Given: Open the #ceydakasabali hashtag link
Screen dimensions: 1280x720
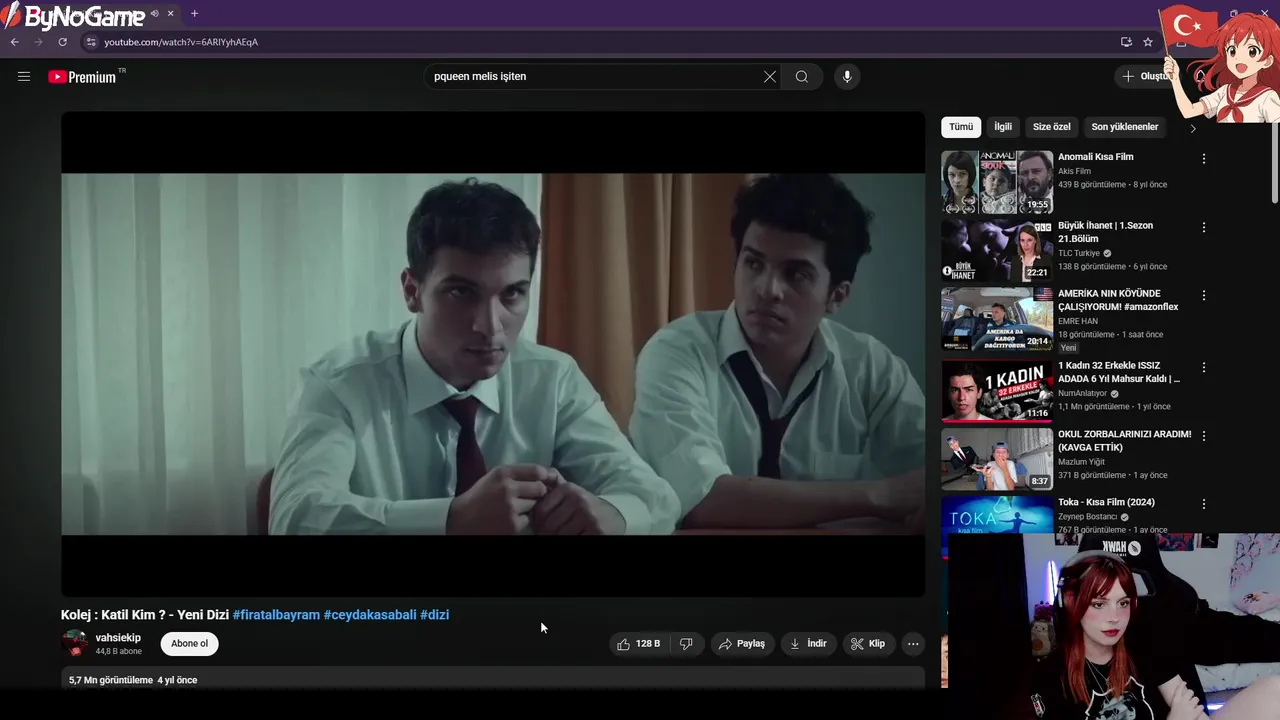Looking at the screenshot, I should [x=370, y=615].
